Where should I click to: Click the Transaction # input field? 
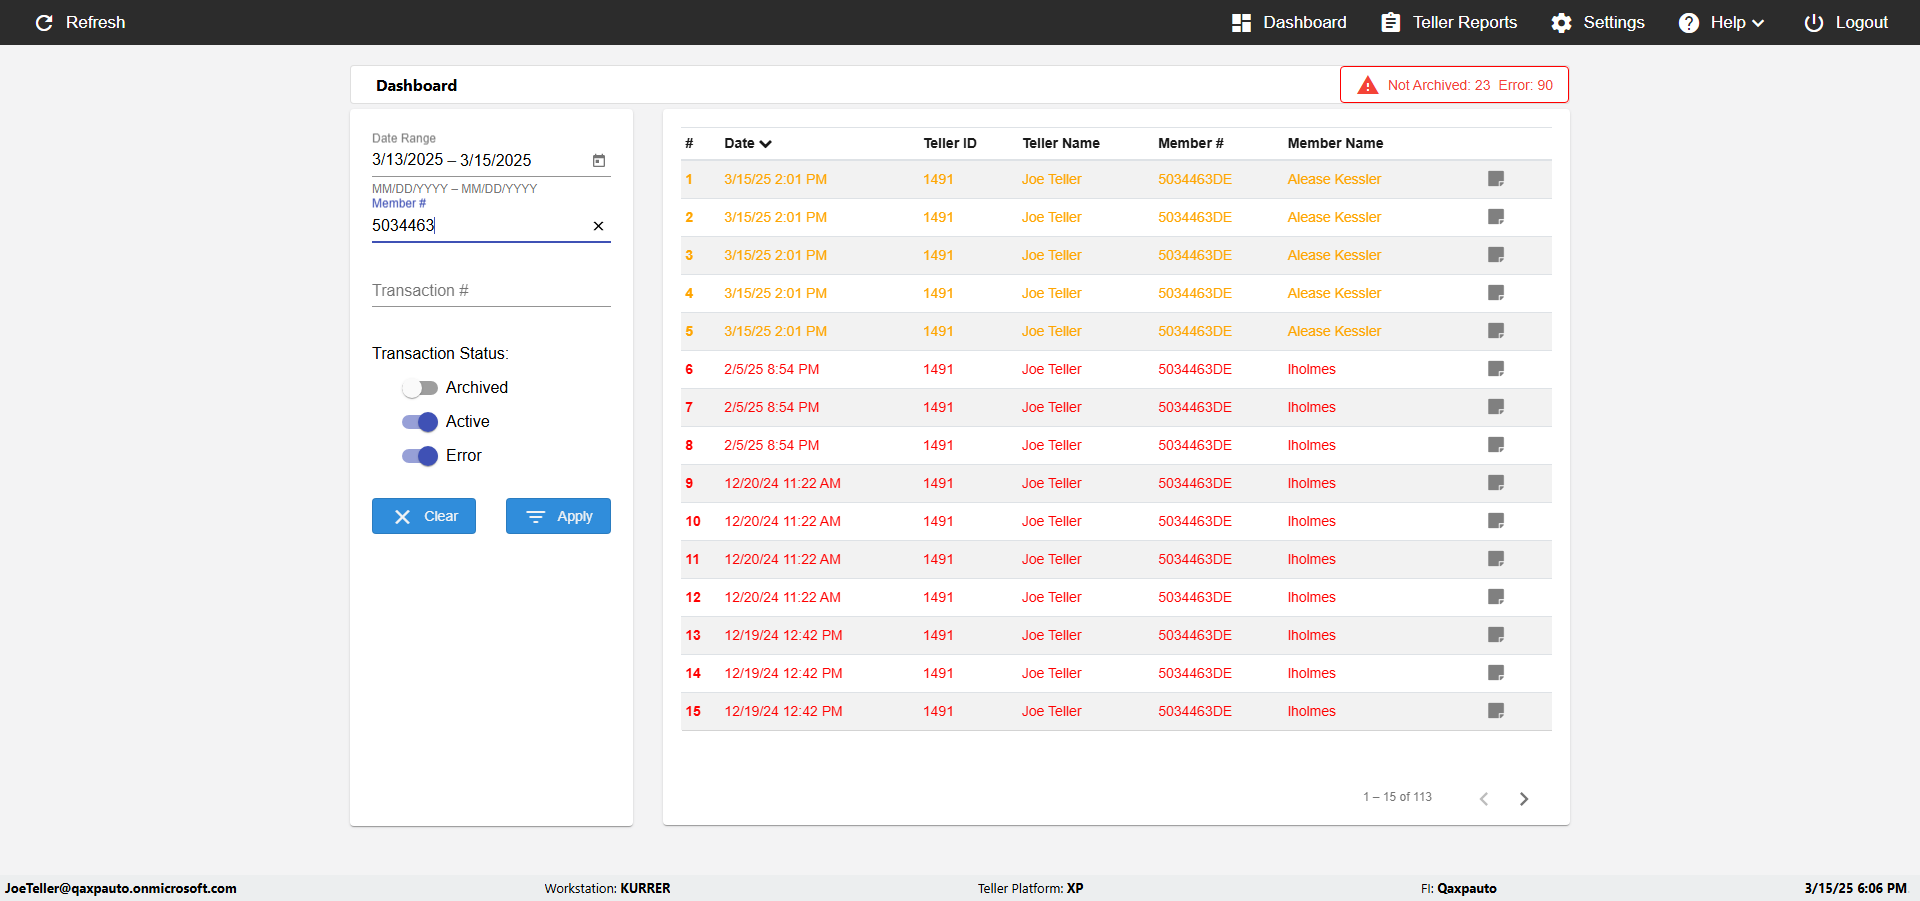(491, 291)
